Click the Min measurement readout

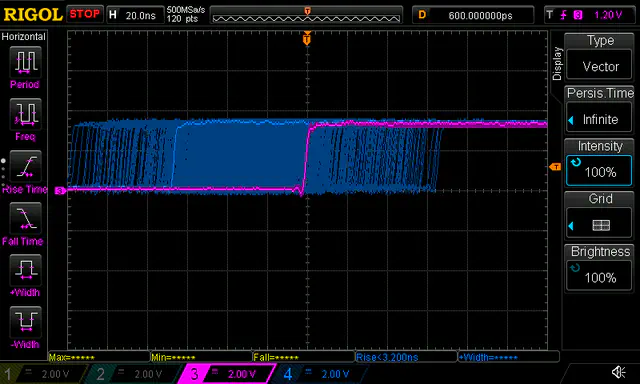(x=201, y=357)
